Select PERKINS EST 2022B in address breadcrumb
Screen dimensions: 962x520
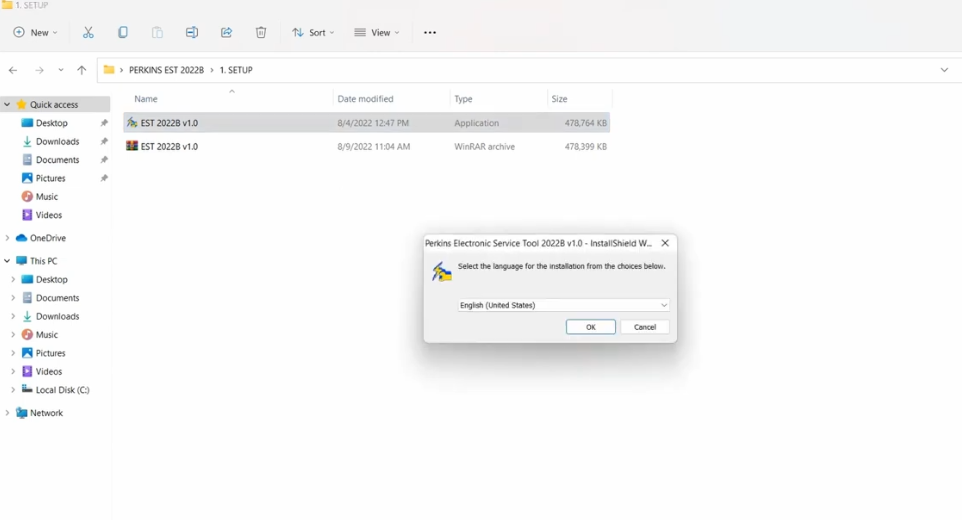coord(166,70)
